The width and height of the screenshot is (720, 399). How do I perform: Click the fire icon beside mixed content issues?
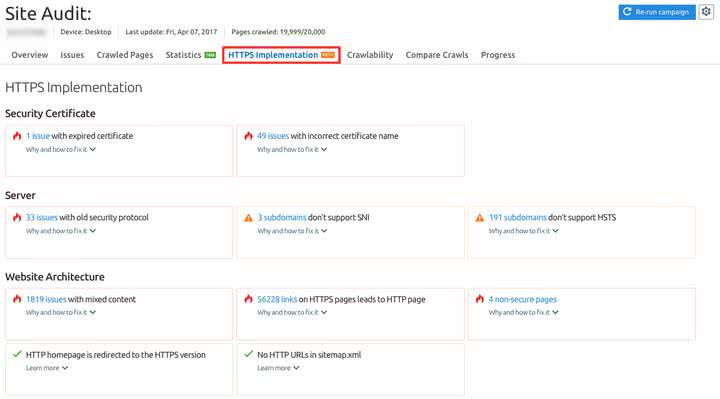tap(17, 299)
